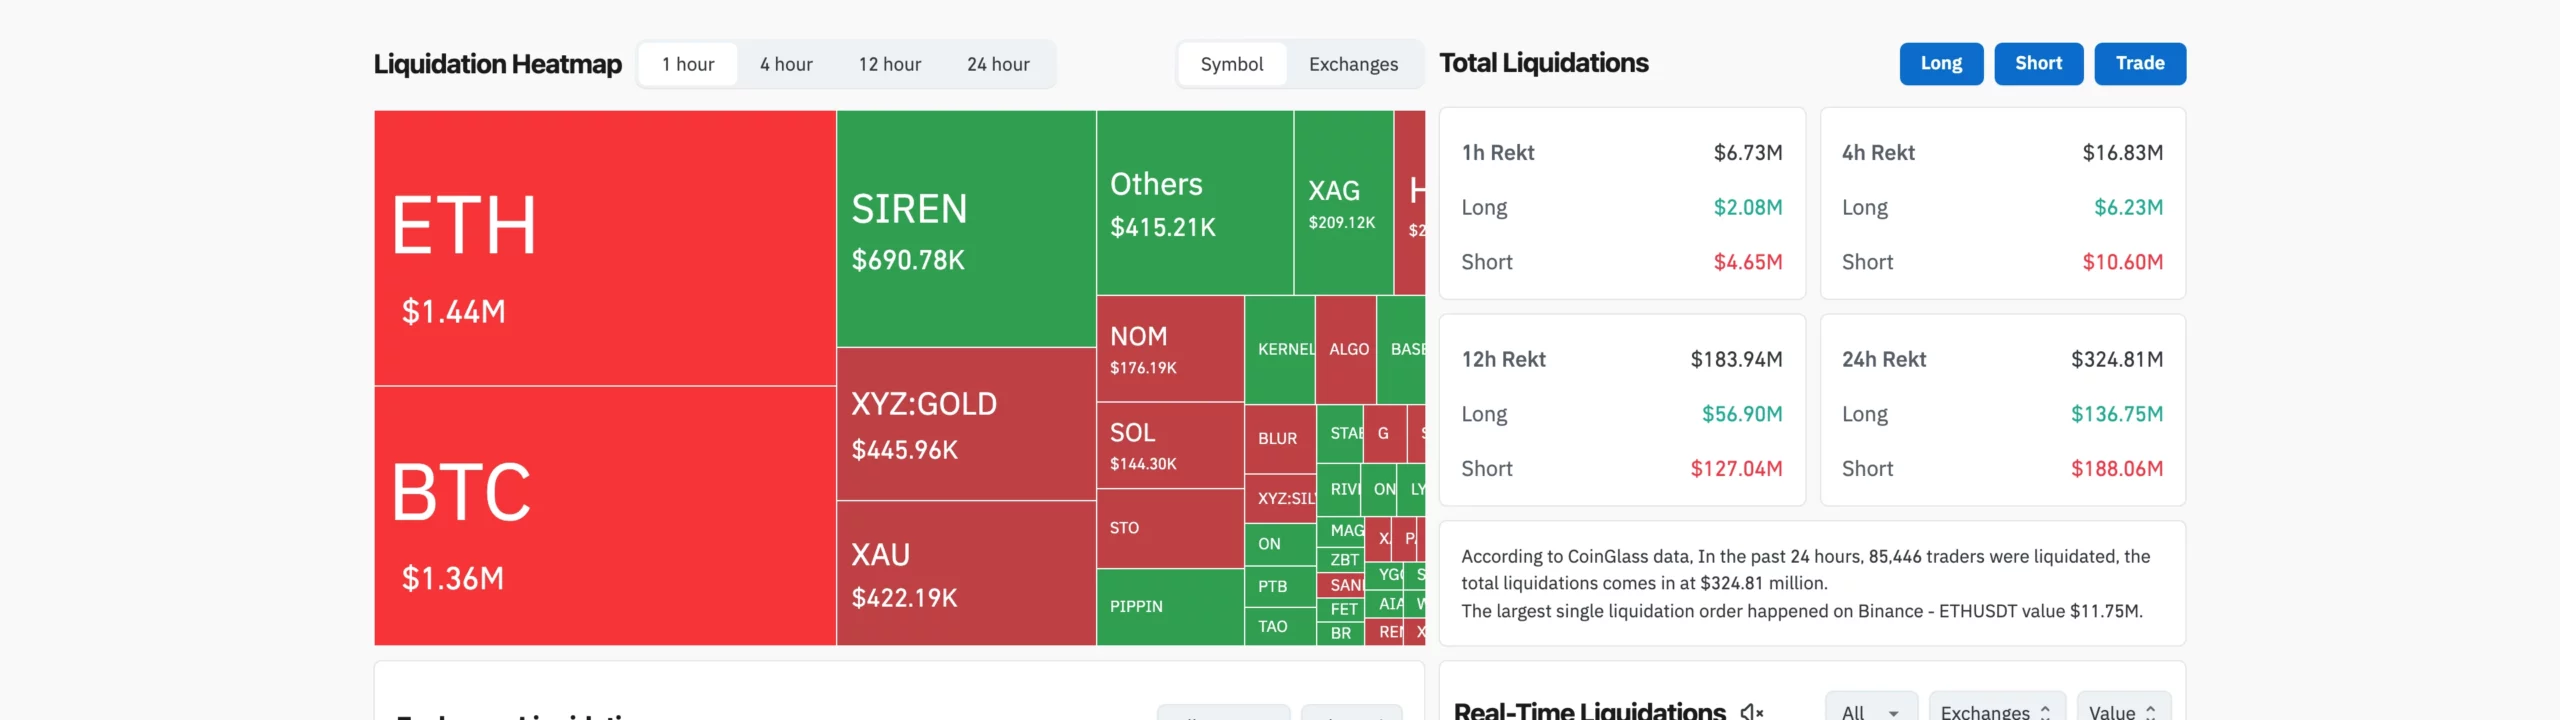Image resolution: width=2560 pixels, height=720 pixels.
Task: Switch heatmap to 4 hour timeframe
Action: pos(786,64)
